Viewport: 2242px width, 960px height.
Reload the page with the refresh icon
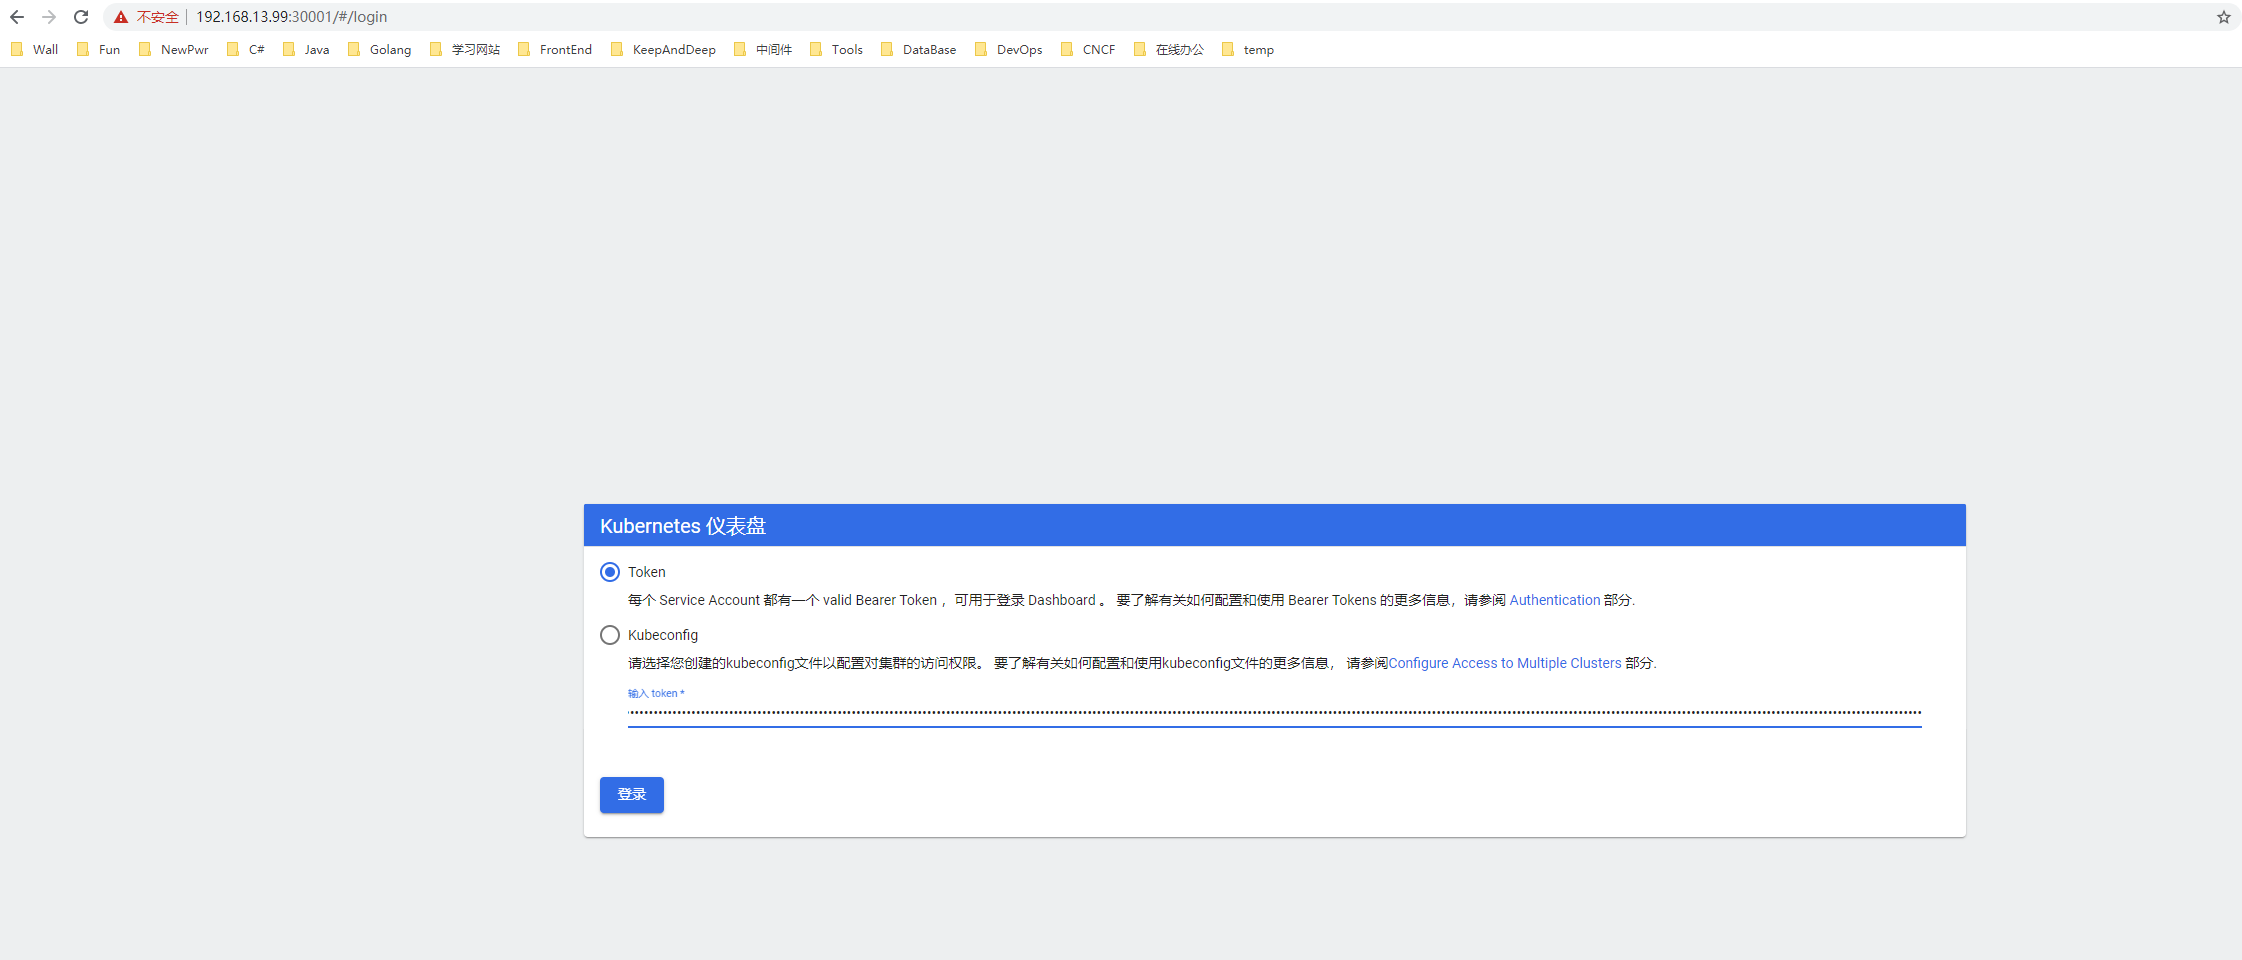pos(81,17)
